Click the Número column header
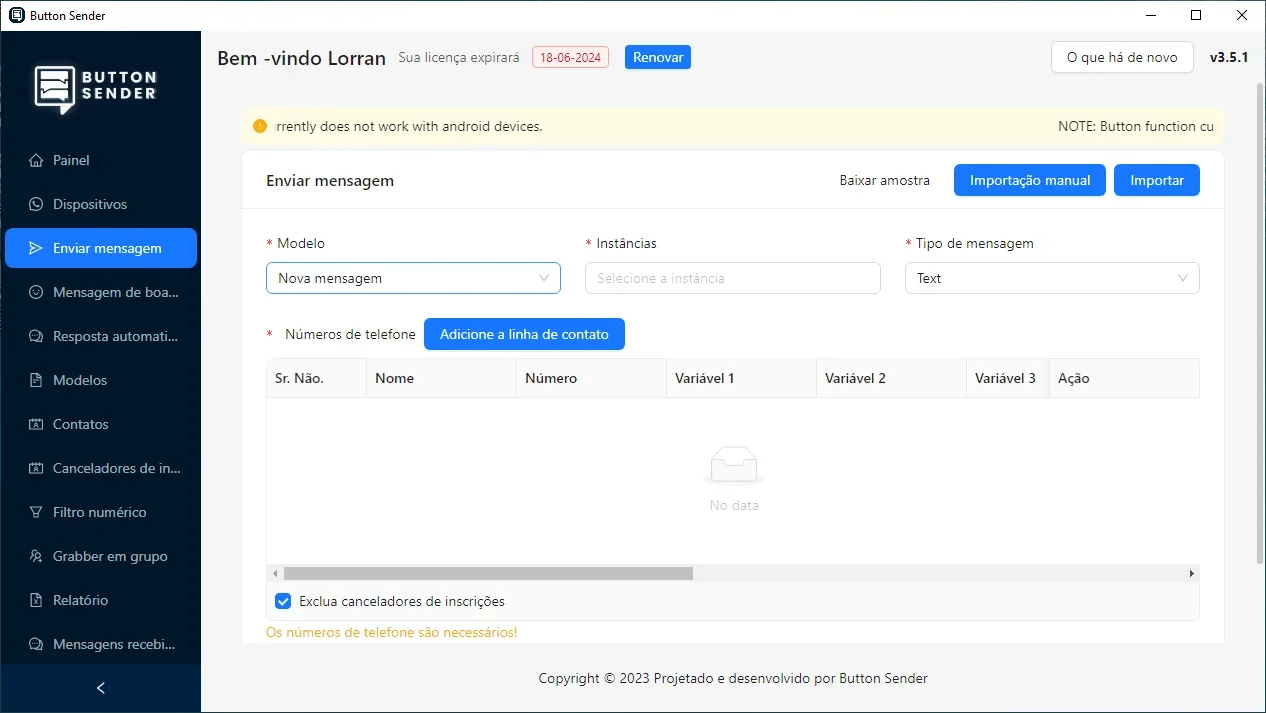The height and width of the screenshot is (713, 1266). (x=591, y=378)
